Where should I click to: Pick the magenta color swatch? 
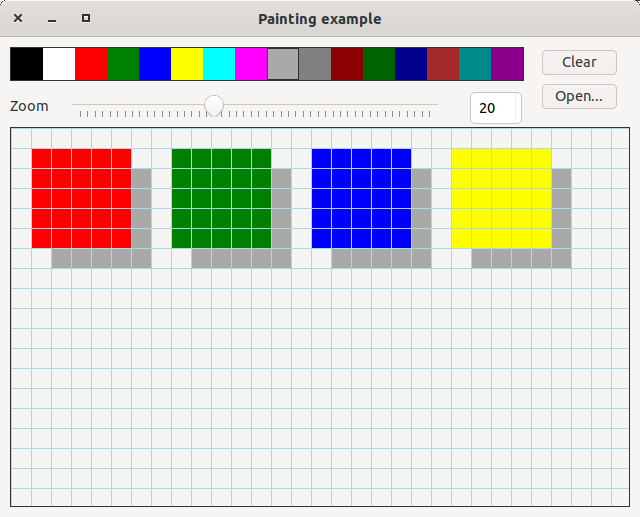[250, 64]
